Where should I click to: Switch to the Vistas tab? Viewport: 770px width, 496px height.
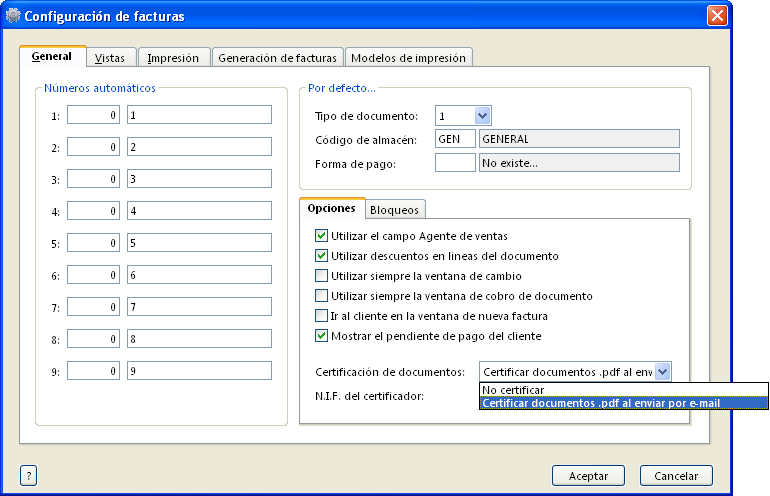110,58
